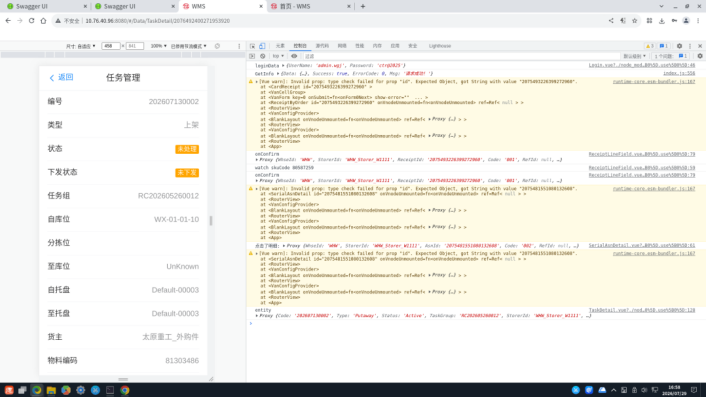Click task number 202607130002

point(174,102)
